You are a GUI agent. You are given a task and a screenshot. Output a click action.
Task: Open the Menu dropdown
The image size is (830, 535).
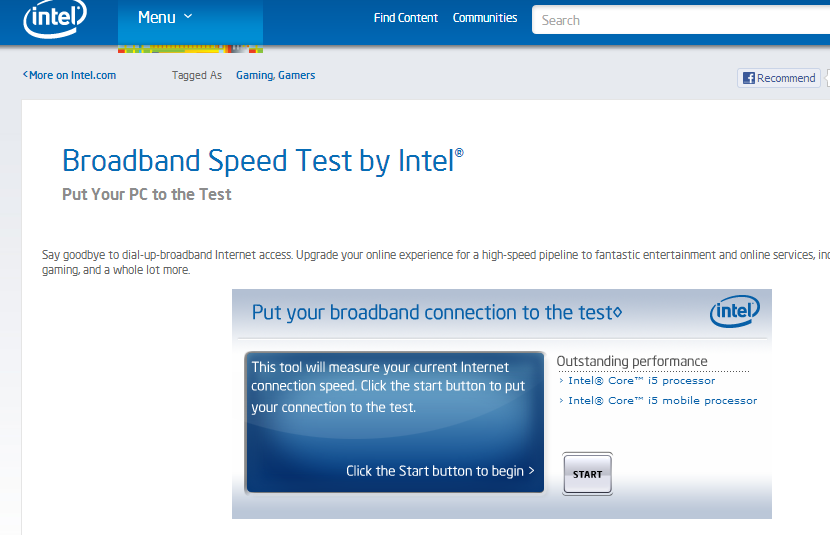(165, 17)
